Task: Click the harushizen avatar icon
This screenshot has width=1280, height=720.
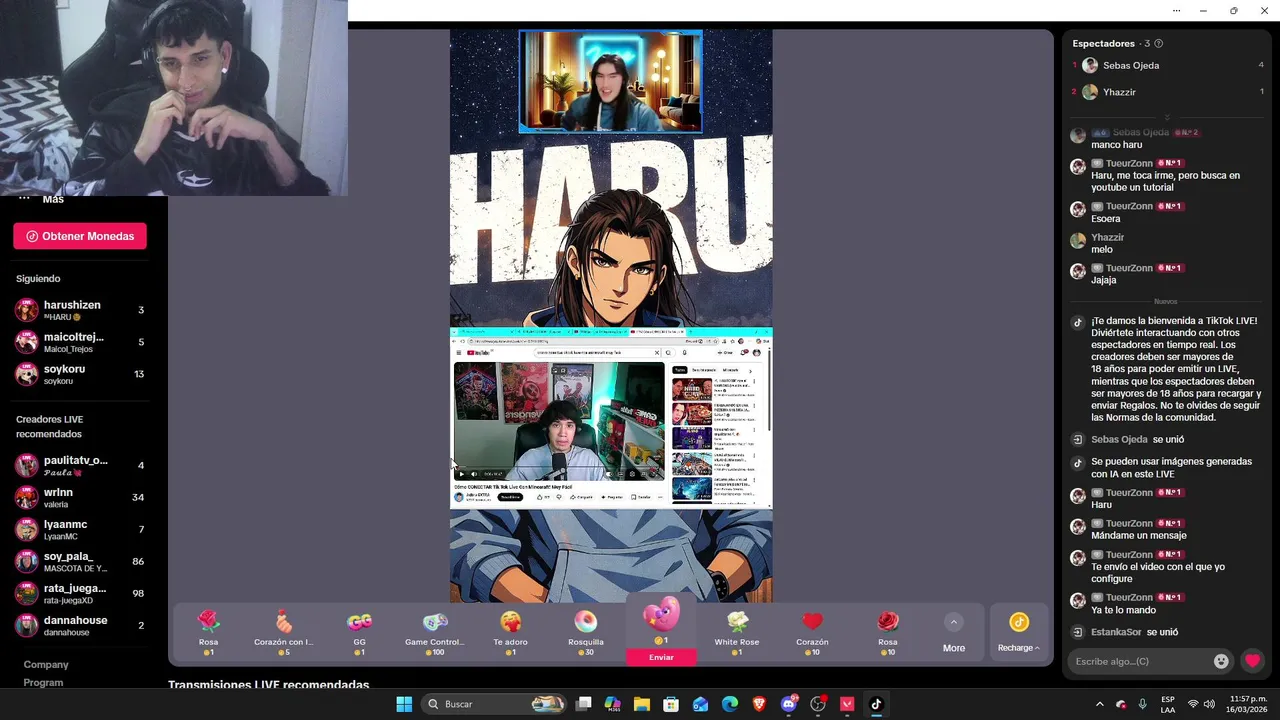Action: tap(26, 310)
